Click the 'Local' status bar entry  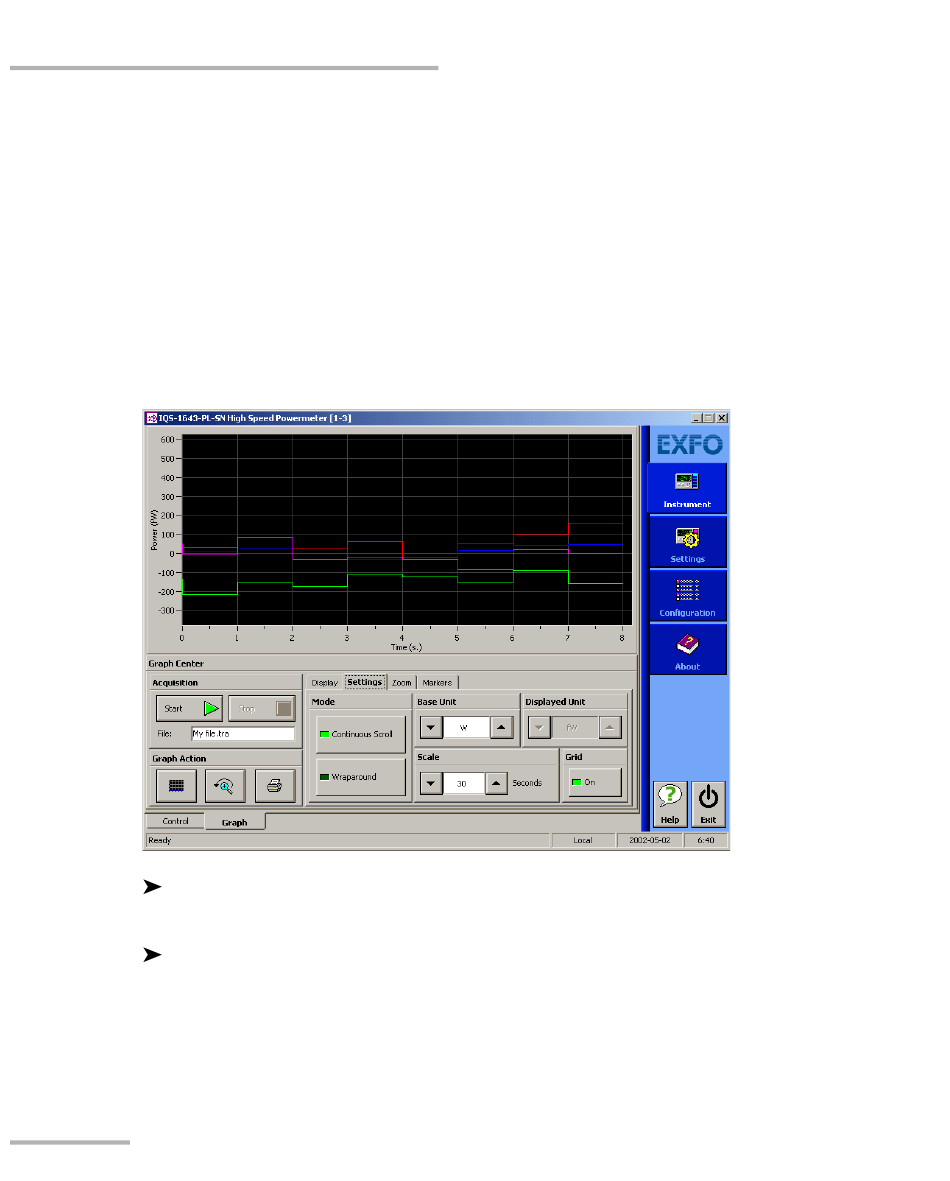pyautogui.click(x=583, y=841)
